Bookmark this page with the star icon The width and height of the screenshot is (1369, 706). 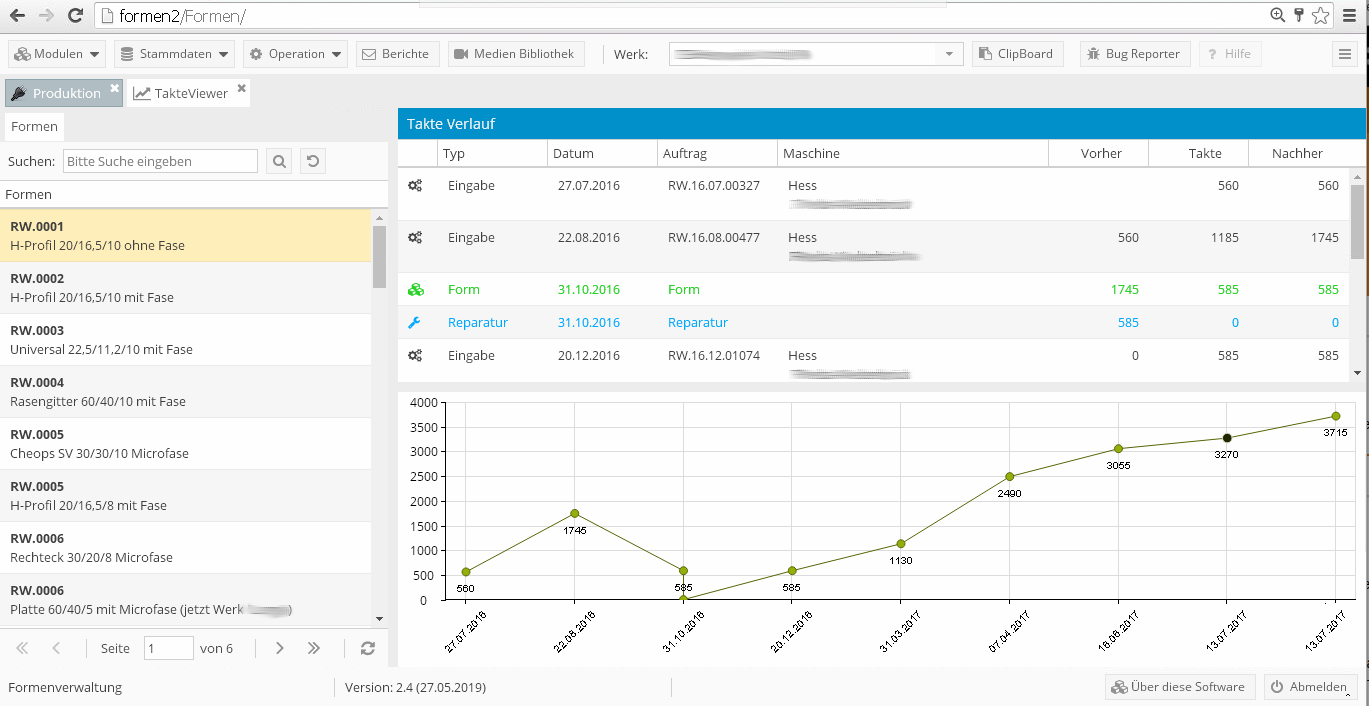tap(1321, 15)
